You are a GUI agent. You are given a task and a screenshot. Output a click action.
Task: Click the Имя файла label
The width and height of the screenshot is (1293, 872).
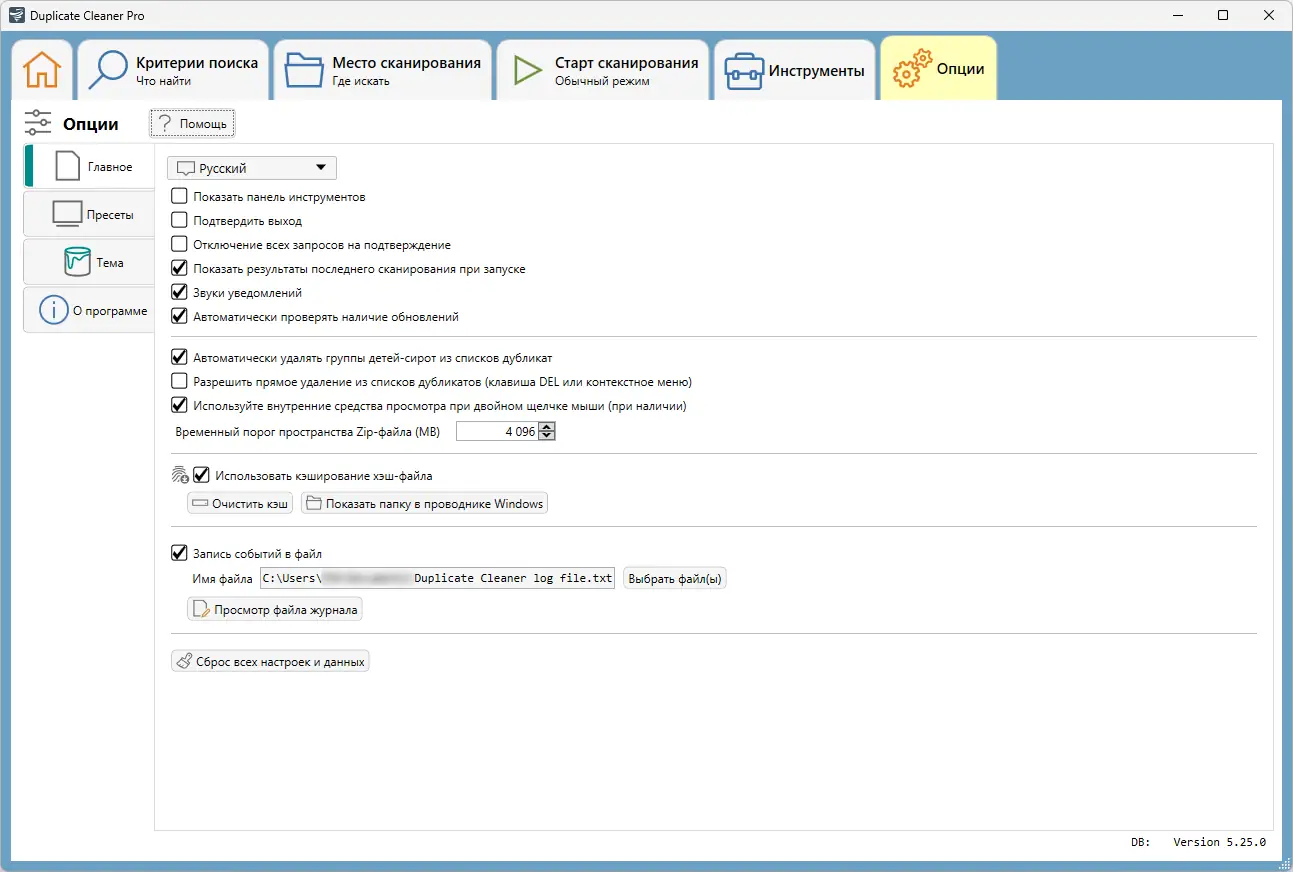point(222,578)
